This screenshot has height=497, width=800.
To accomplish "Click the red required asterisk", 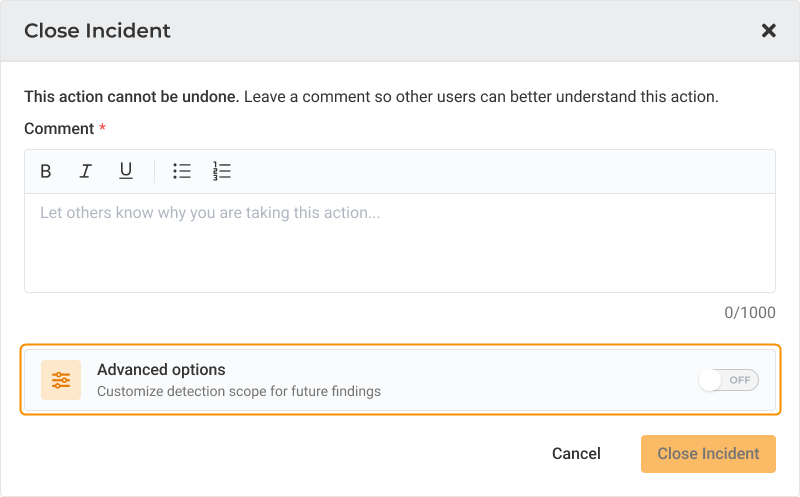I will [103, 127].
